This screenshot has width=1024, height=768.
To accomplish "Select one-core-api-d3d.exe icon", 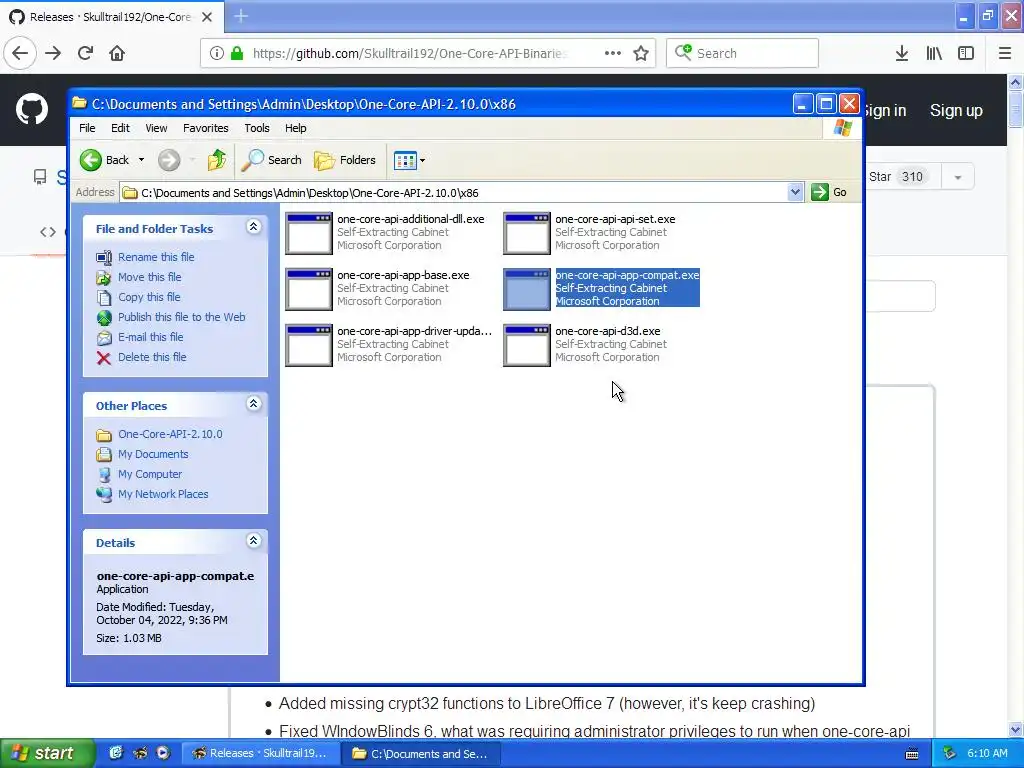I will click(526, 345).
